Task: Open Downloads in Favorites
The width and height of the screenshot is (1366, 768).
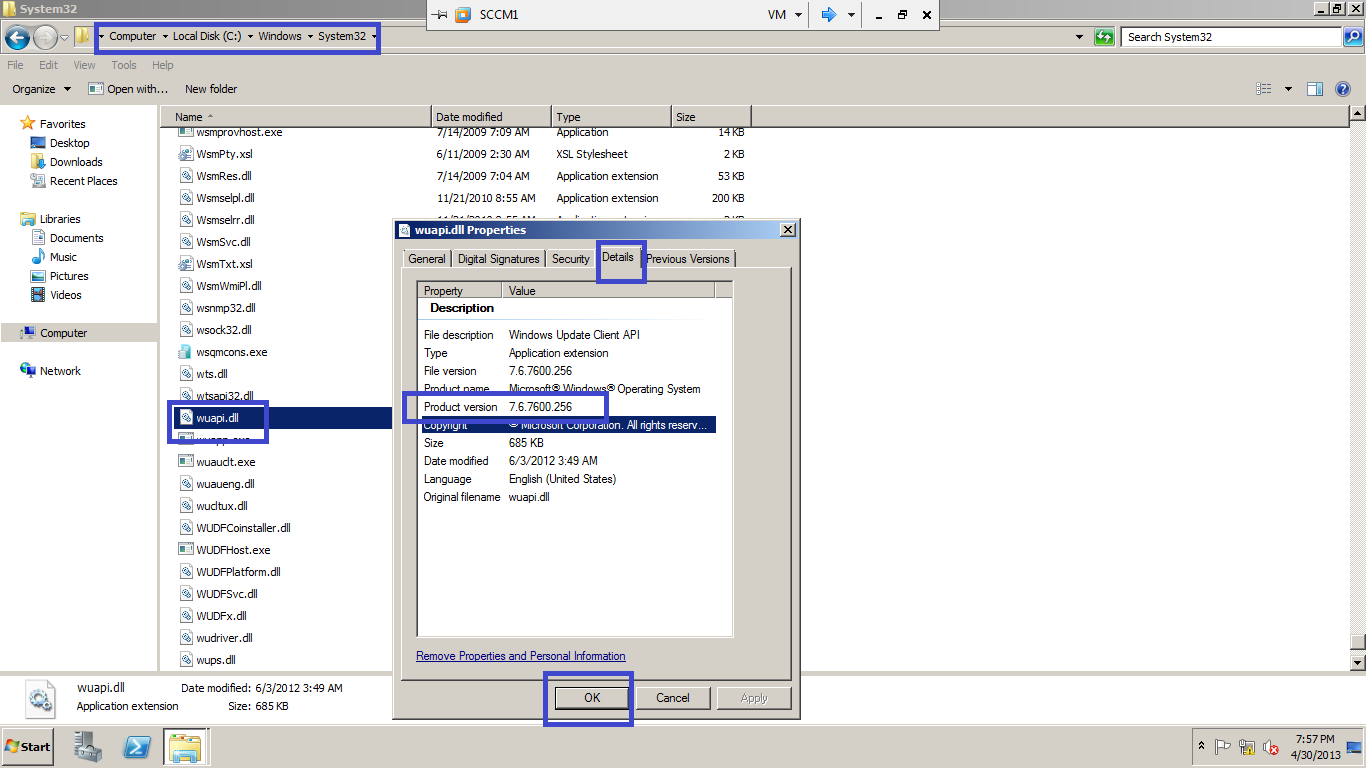Action: pos(76,162)
